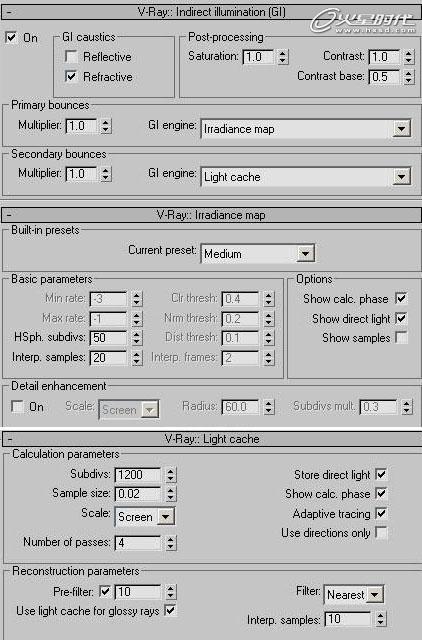The height and width of the screenshot is (640, 422).
Task: Adjust the Saturation spinner arrows
Action: [x=283, y=57]
